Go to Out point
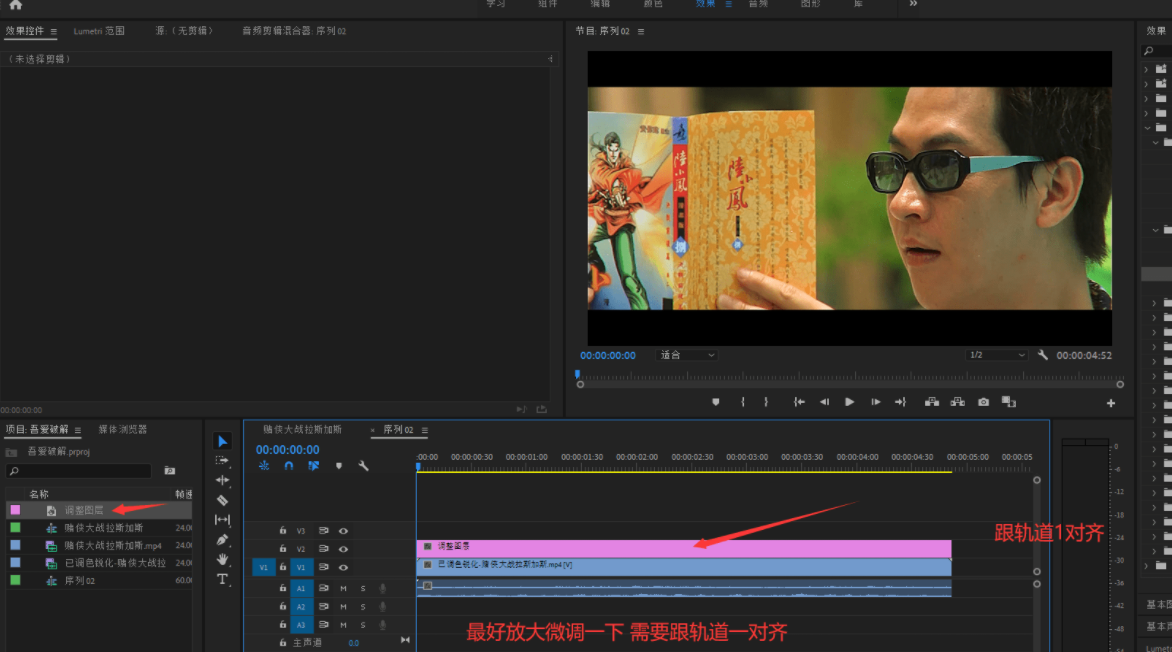 point(901,402)
